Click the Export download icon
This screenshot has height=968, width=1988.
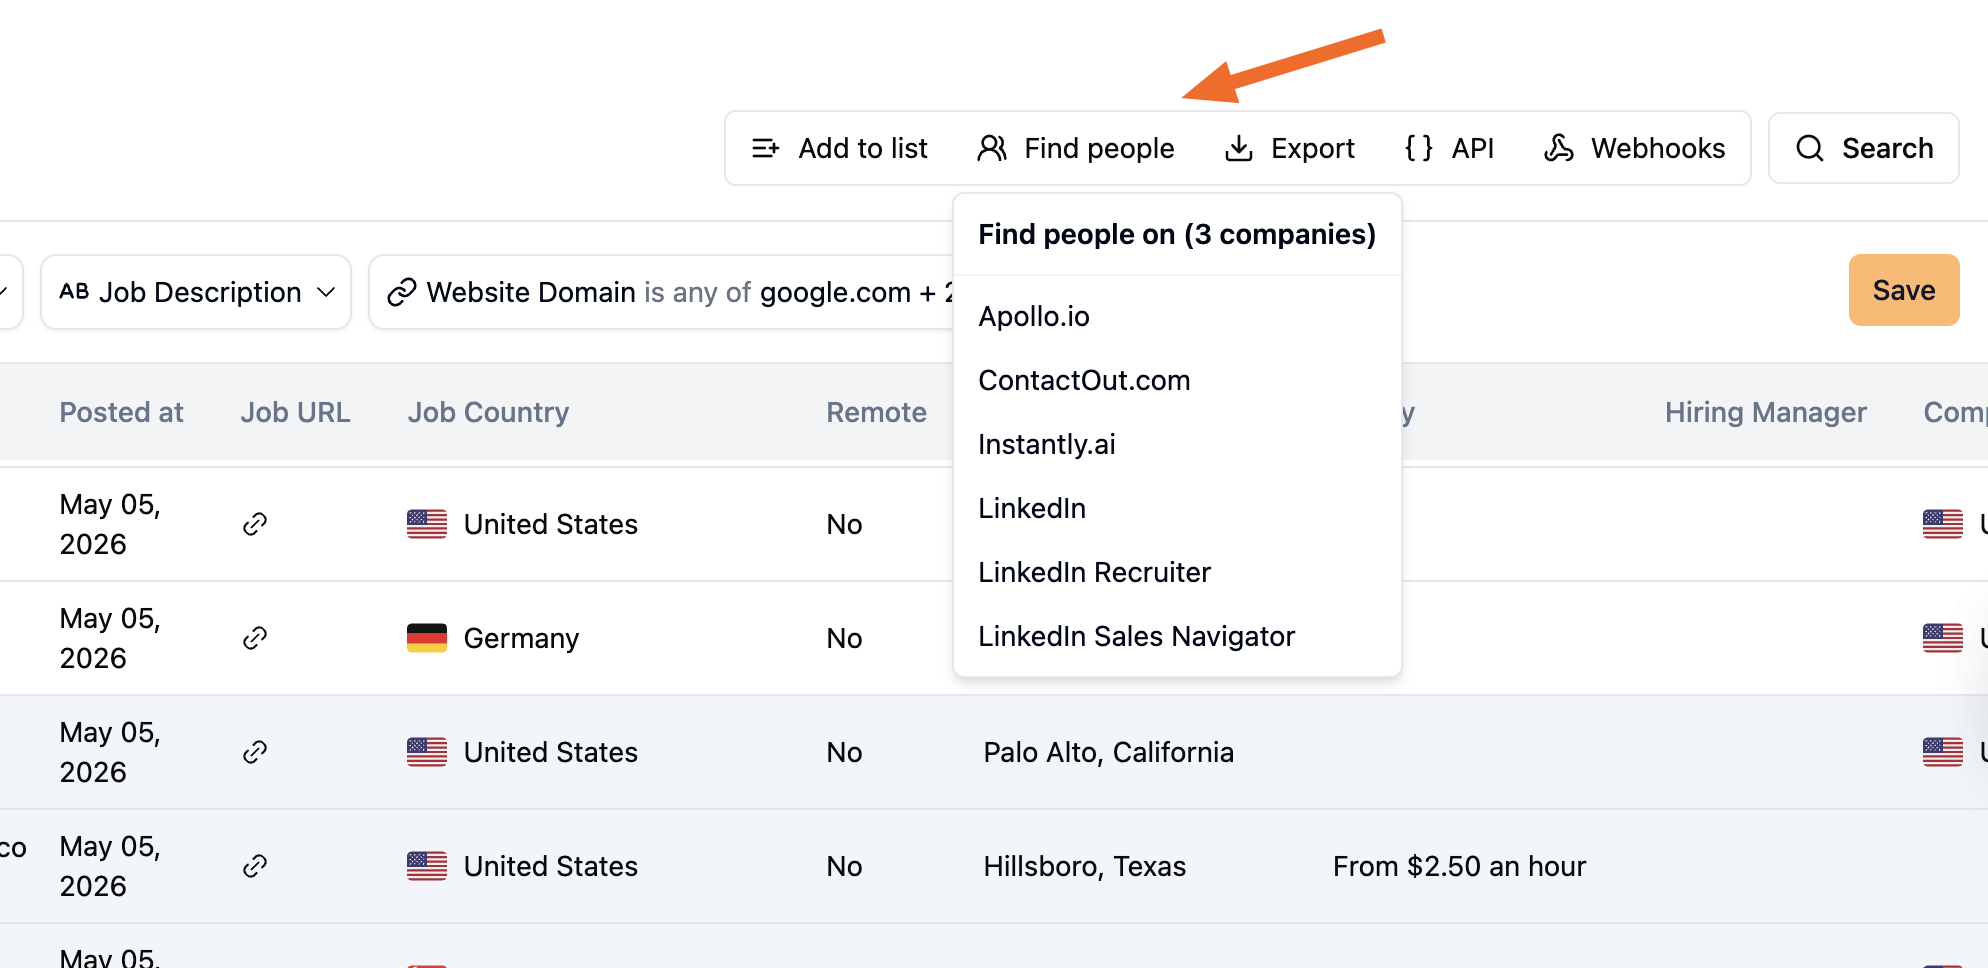[x=1239, y=148]
